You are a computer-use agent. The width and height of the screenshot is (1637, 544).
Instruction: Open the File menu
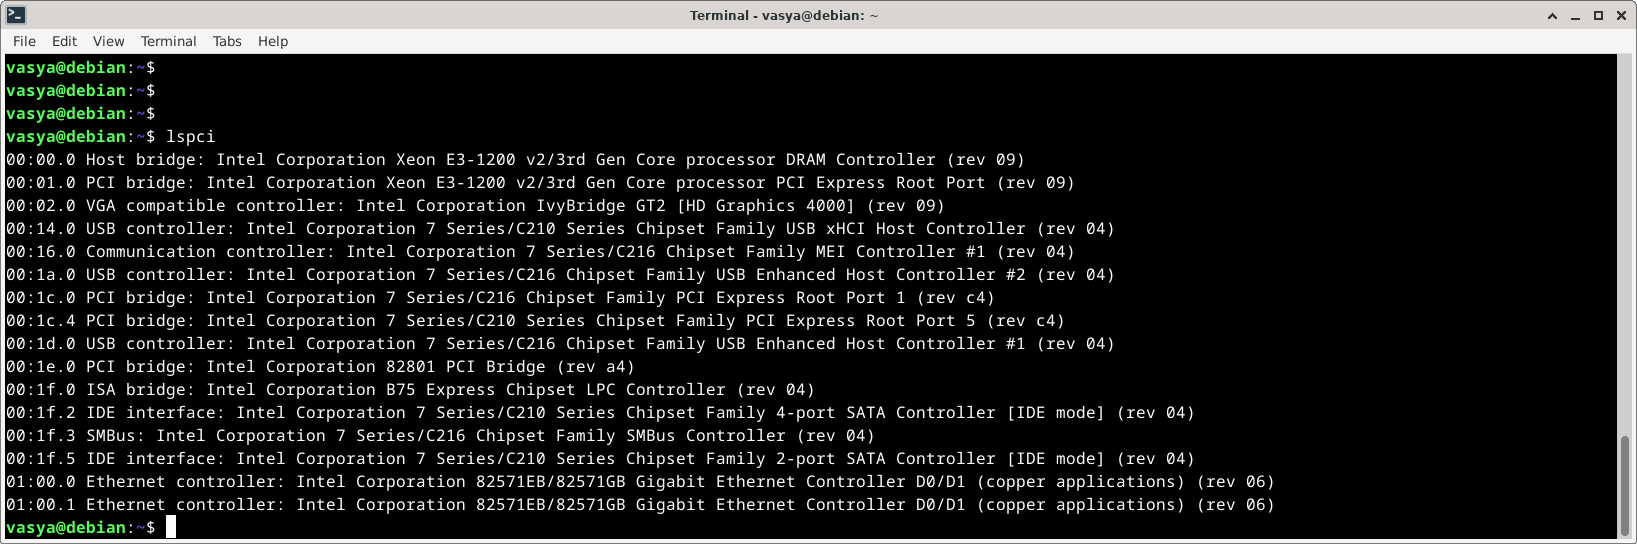pyautogui.click(x=25, y=41)
